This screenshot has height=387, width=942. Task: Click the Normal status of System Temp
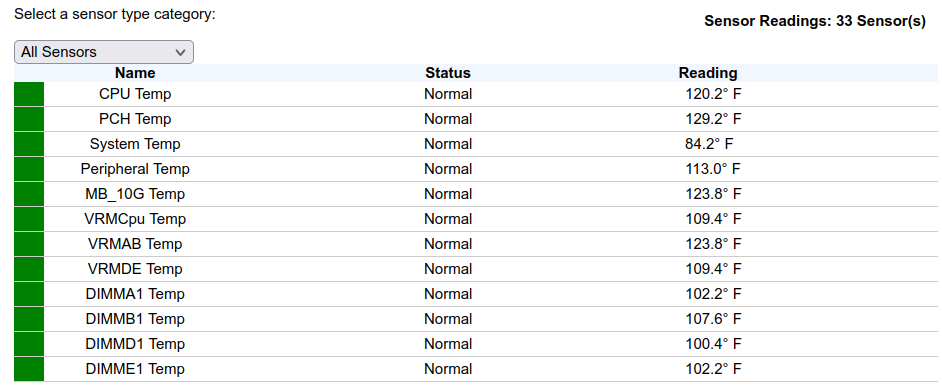coord(448,144)
